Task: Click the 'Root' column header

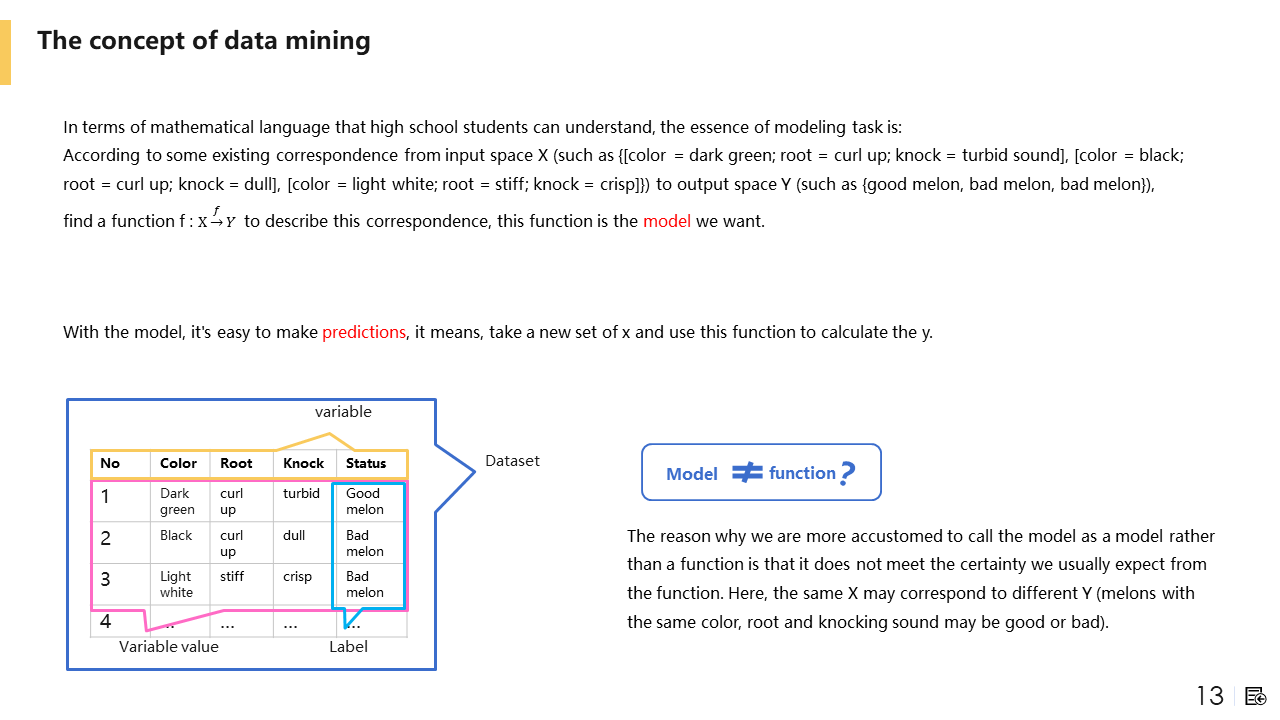Action: click(236, 463)
